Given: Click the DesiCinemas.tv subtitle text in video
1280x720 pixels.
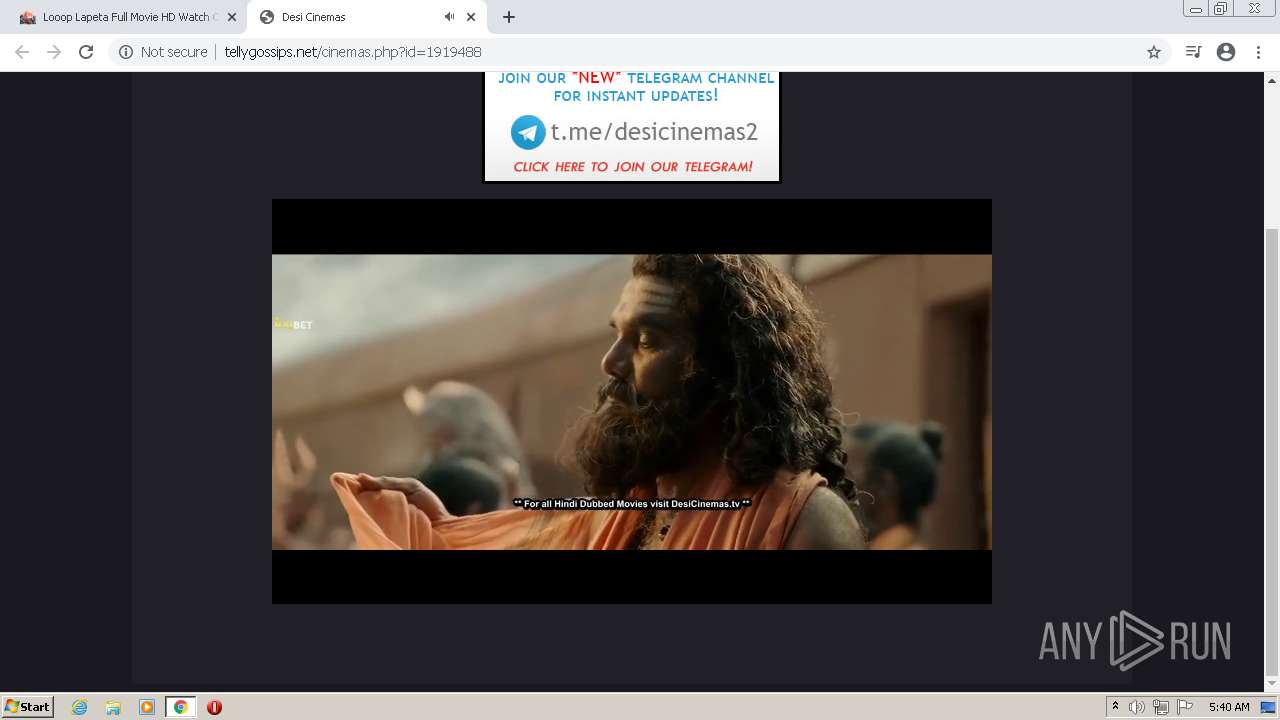Looking at the screenshot, I should point(632,504).
